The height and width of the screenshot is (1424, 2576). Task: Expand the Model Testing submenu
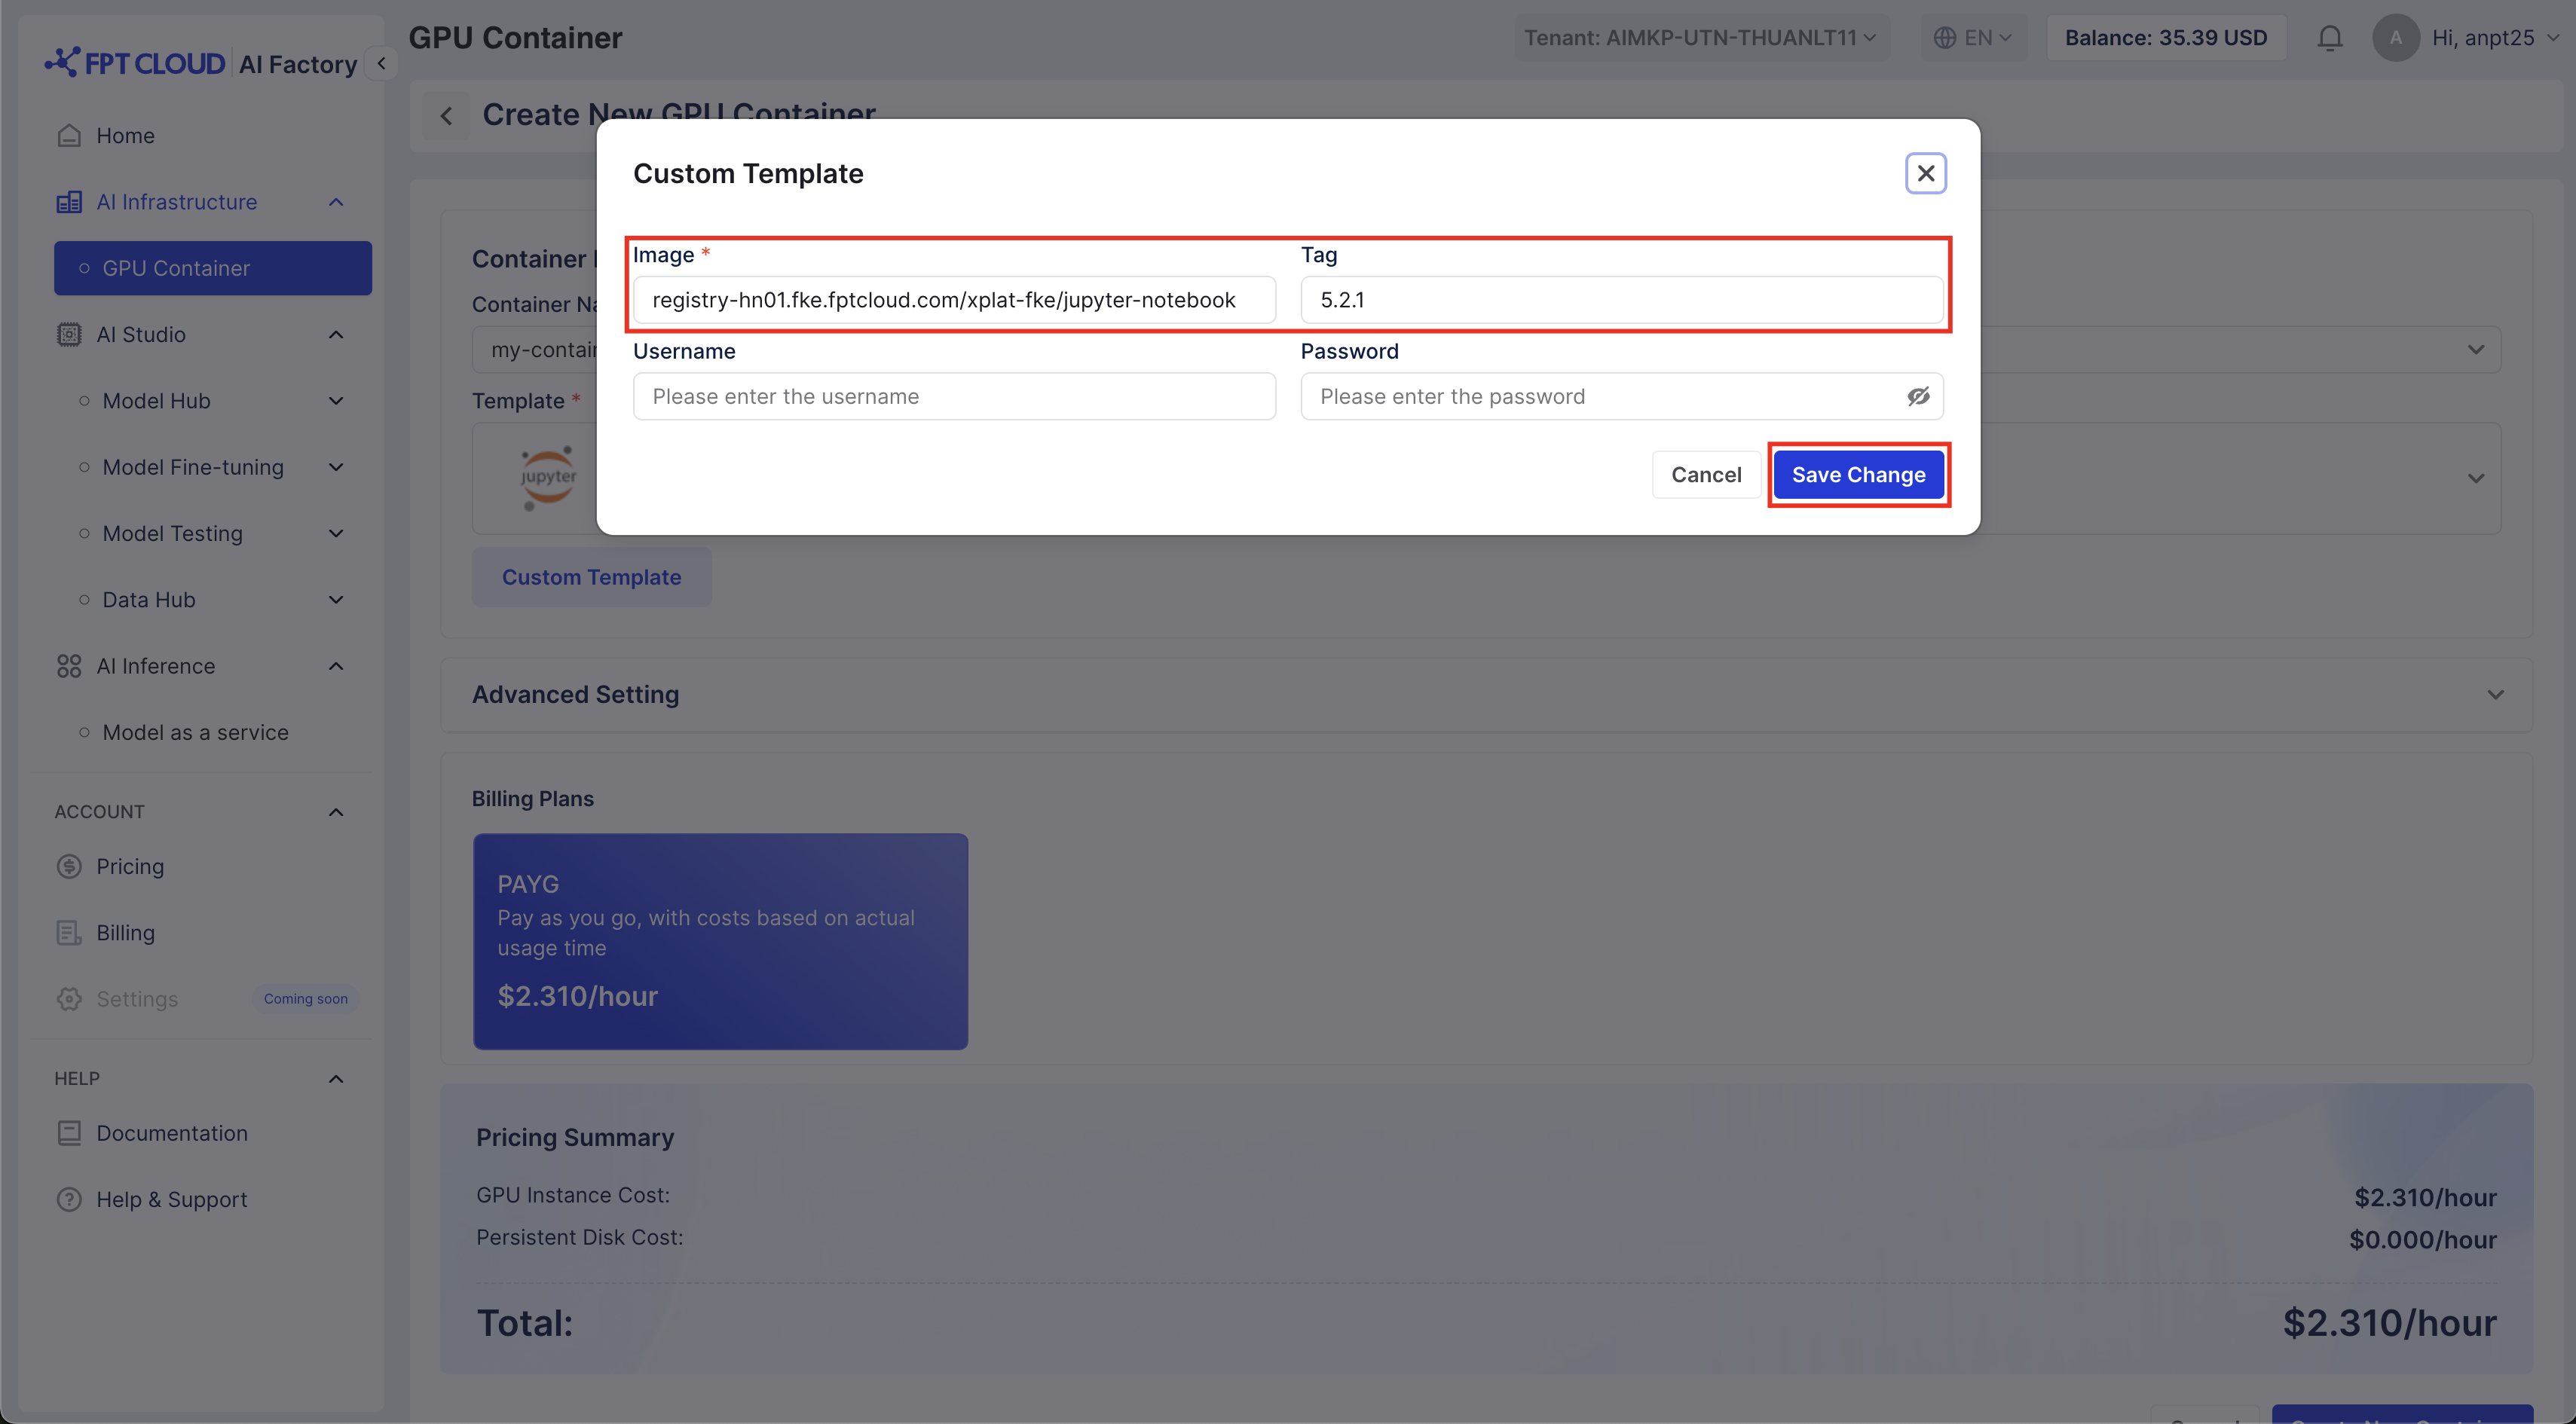pyautogui.click(x=336, y=534)
